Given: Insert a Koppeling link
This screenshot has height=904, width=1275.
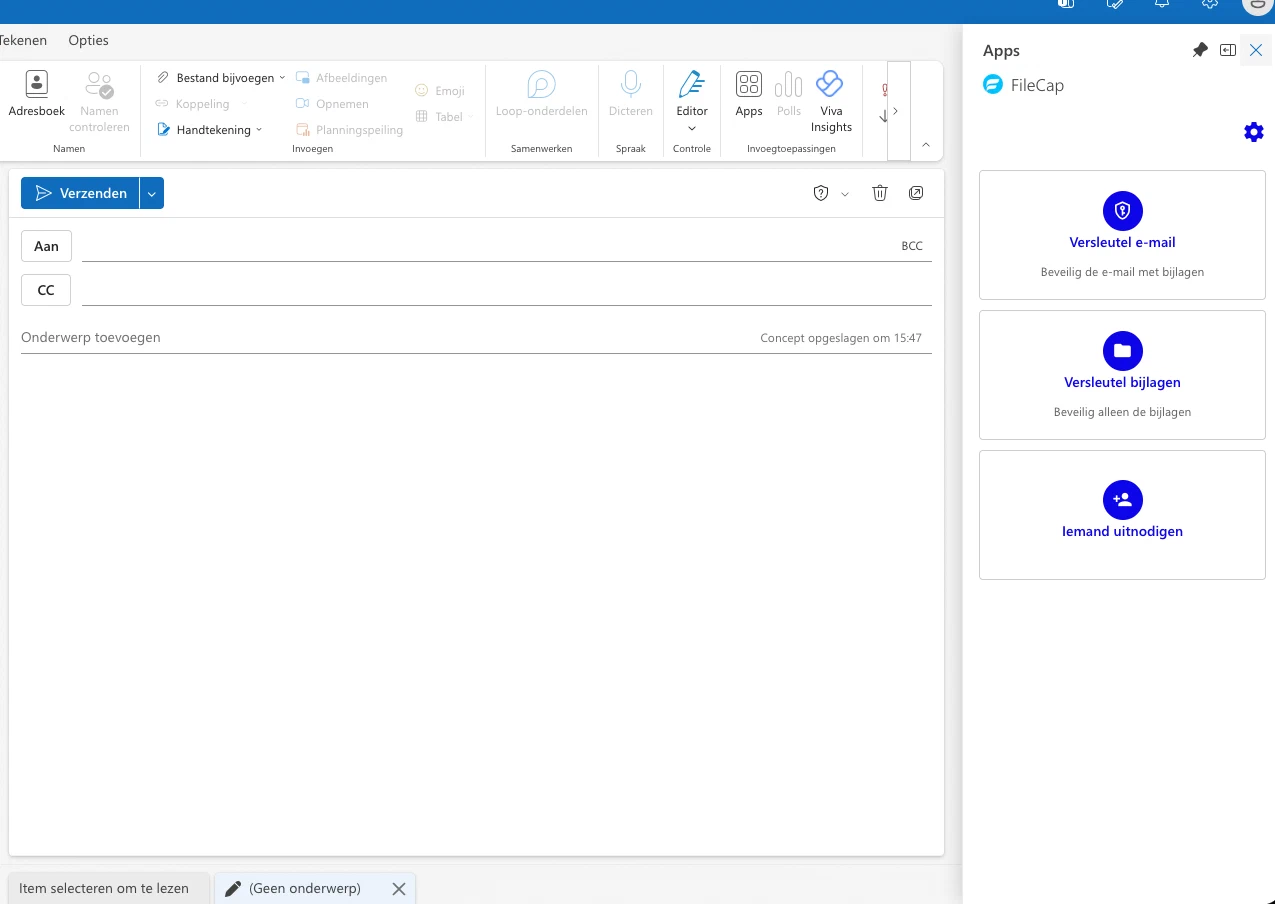Looking at the screenshot, I should pos(193,104).
